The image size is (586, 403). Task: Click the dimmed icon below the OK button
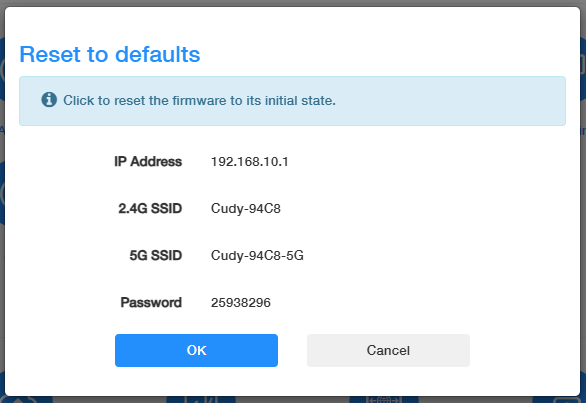(x=202, y=400)
